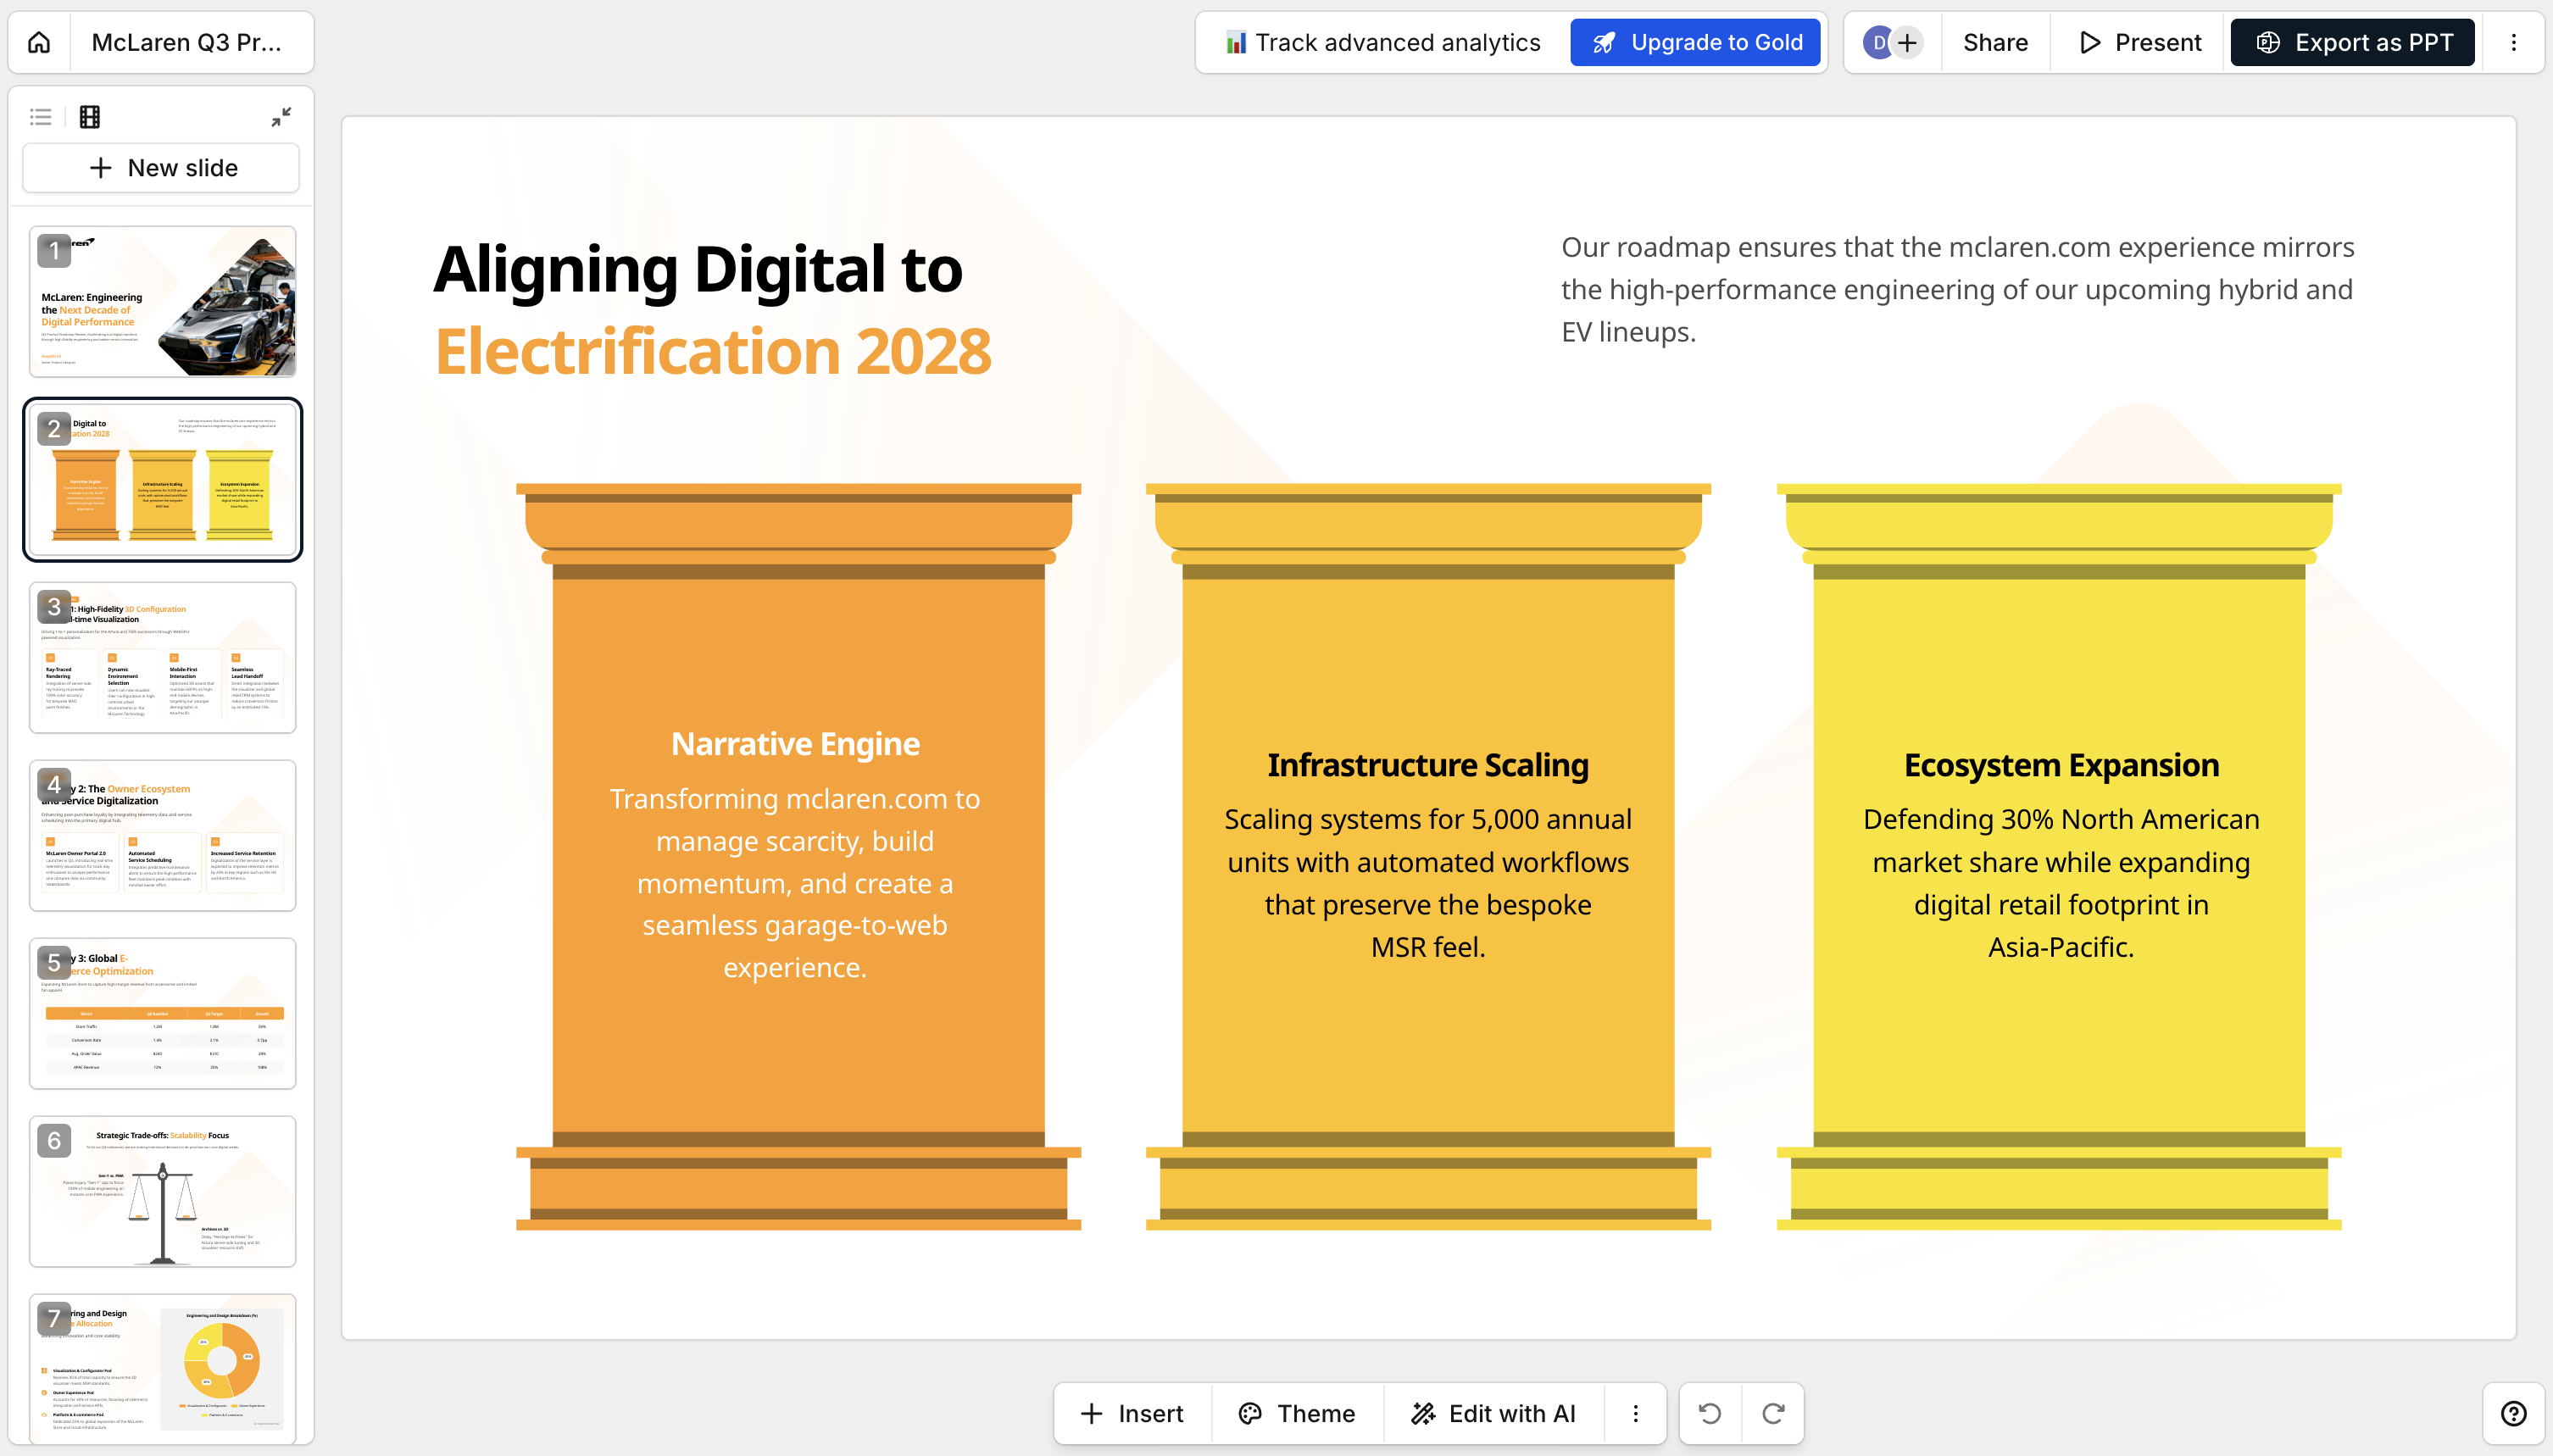Select the Ecosystem Expansion heading
The image size is (2553, 1456).
(x=2061, y=764)
